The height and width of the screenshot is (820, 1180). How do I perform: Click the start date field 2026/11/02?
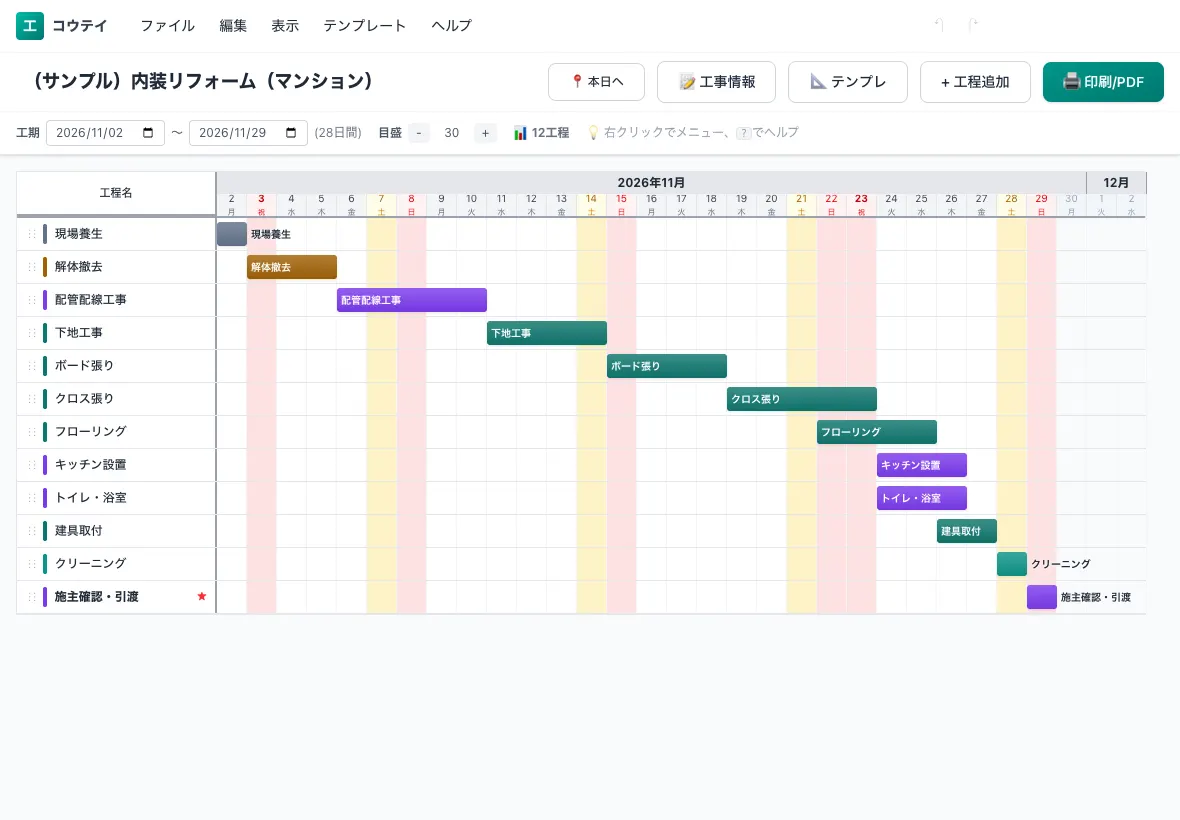(105, 132)
